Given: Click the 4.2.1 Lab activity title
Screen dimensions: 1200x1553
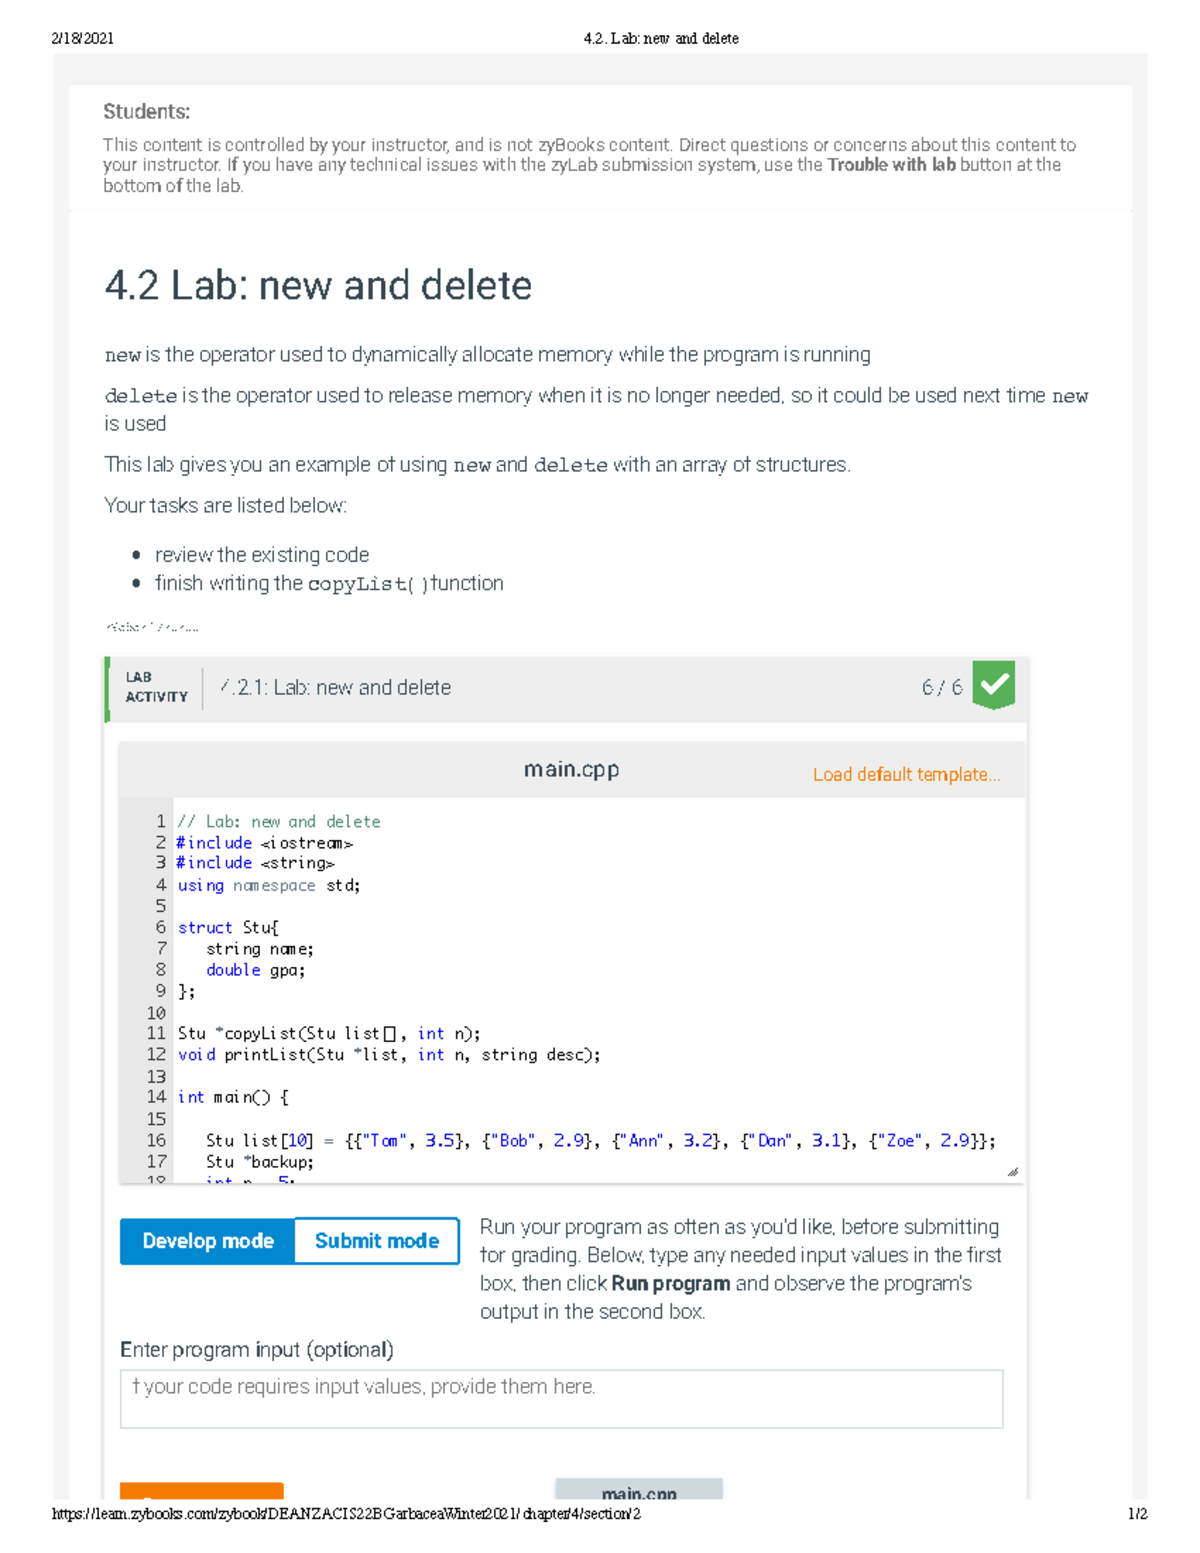Looking at the screenshot, I should tap(334, 687).
